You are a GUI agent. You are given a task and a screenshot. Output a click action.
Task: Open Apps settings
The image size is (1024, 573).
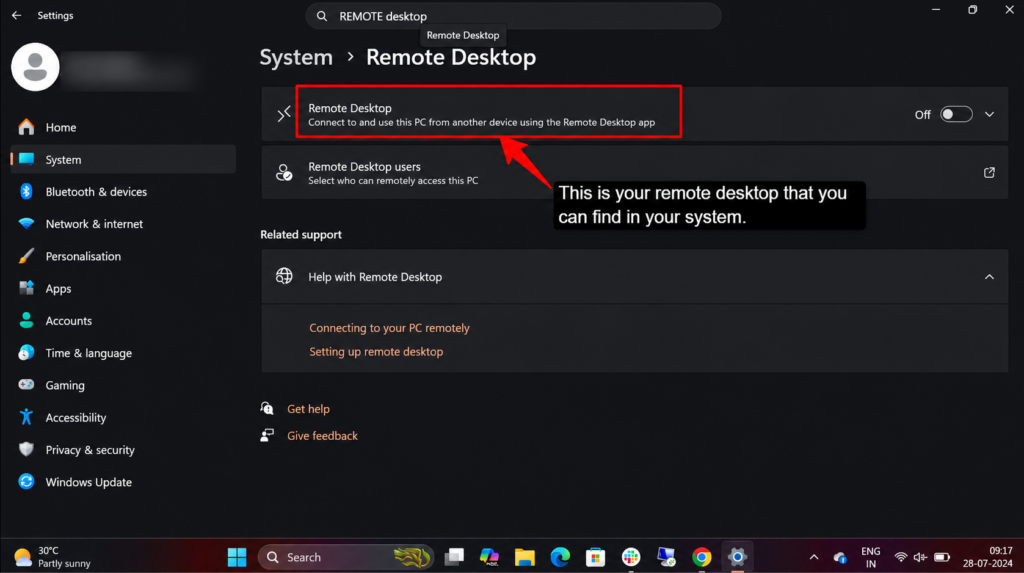tap(123, 289)
